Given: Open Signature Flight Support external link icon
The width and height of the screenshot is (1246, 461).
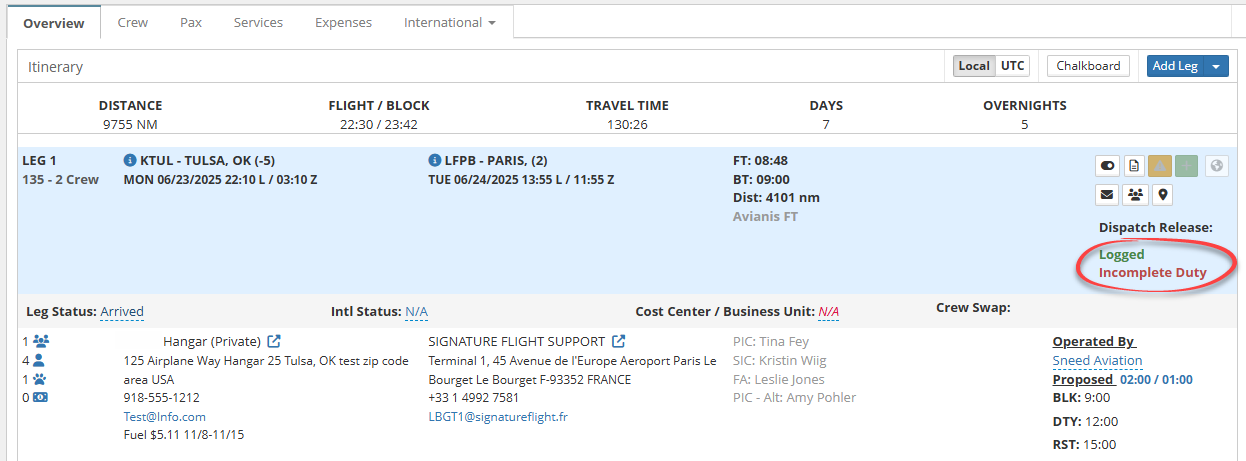Looking at the screenshot, I should [x=619, y=342].
